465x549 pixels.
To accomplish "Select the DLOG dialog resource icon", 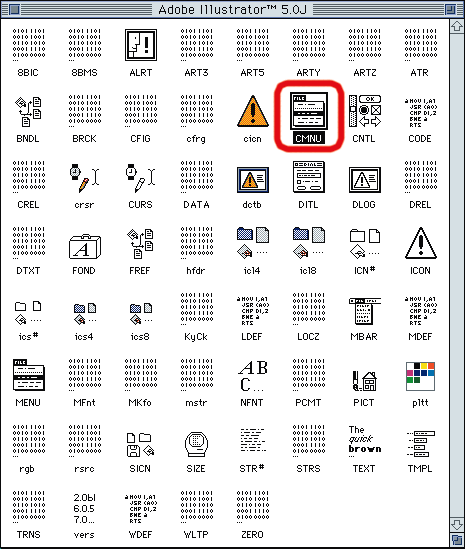I will pos(365,180).
